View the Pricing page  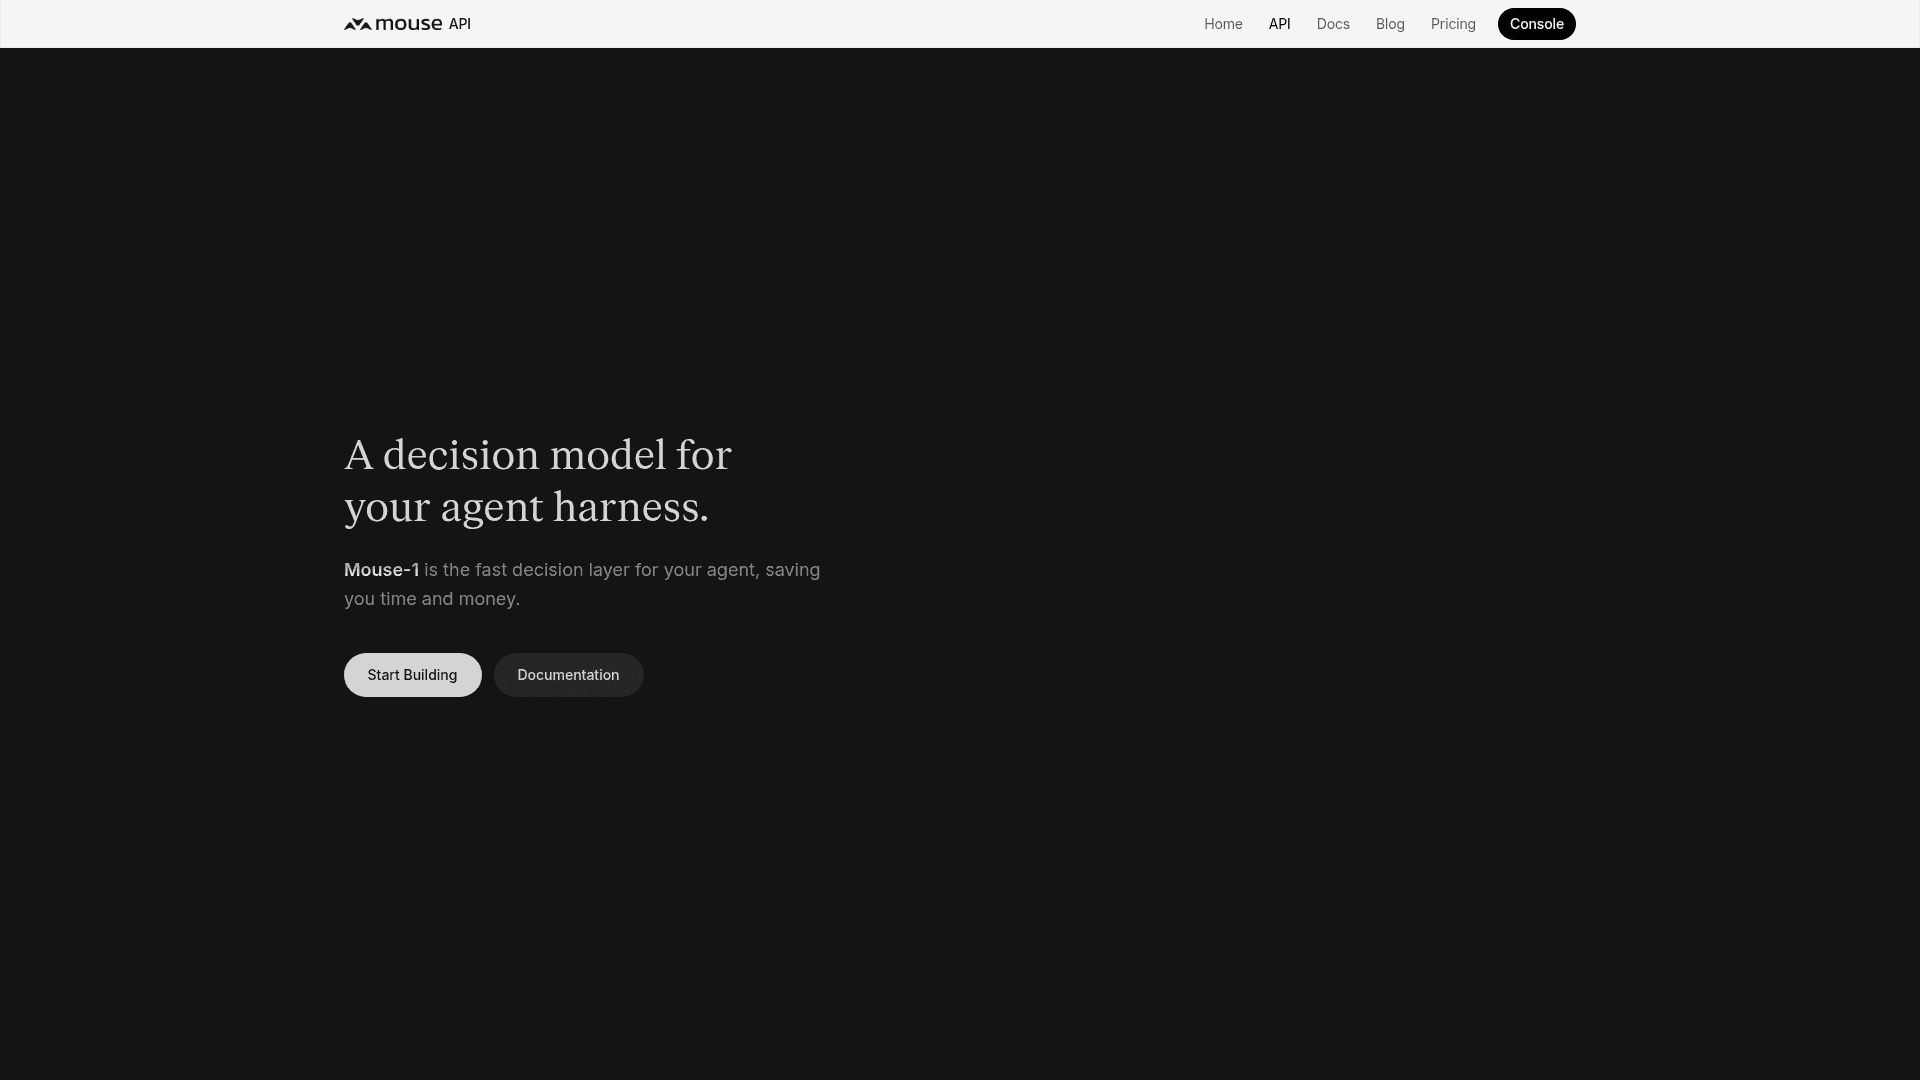point(1453,24)
